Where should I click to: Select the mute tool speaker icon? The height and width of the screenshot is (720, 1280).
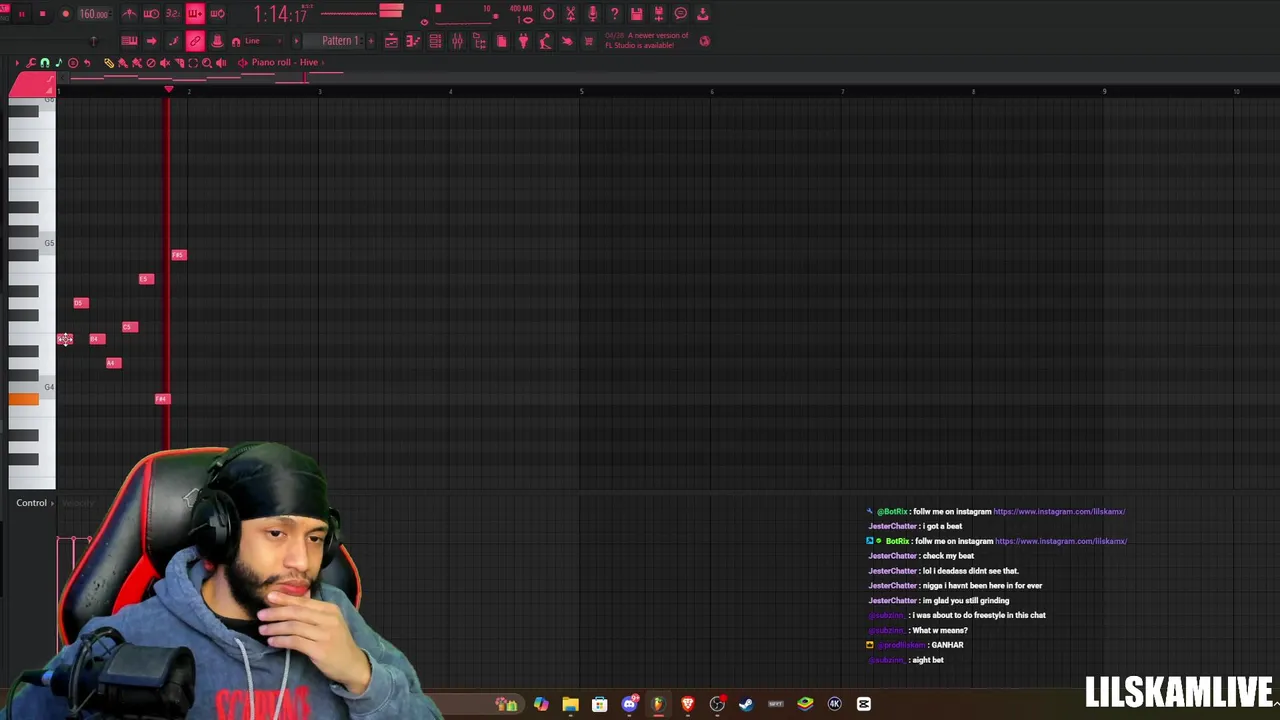(x=165, y=63)
